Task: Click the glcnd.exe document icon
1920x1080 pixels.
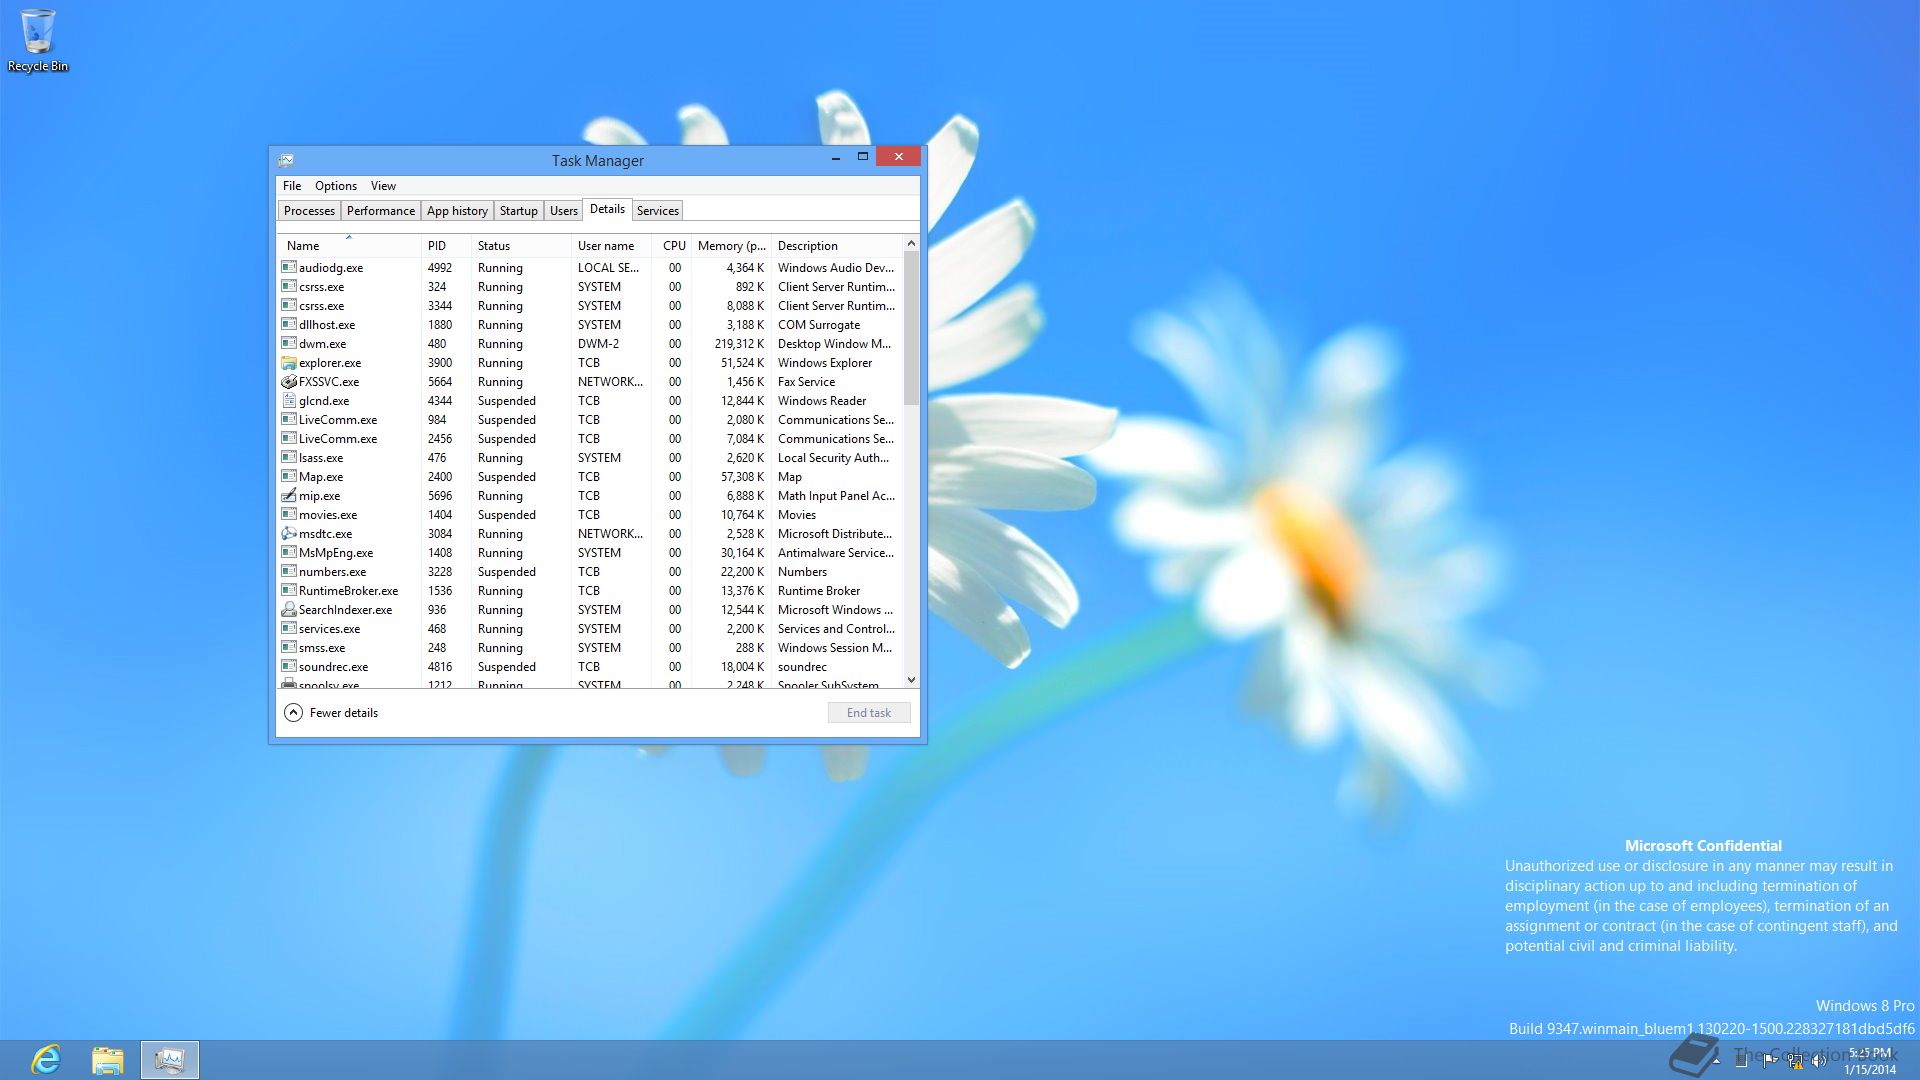Action: point(288,400)
